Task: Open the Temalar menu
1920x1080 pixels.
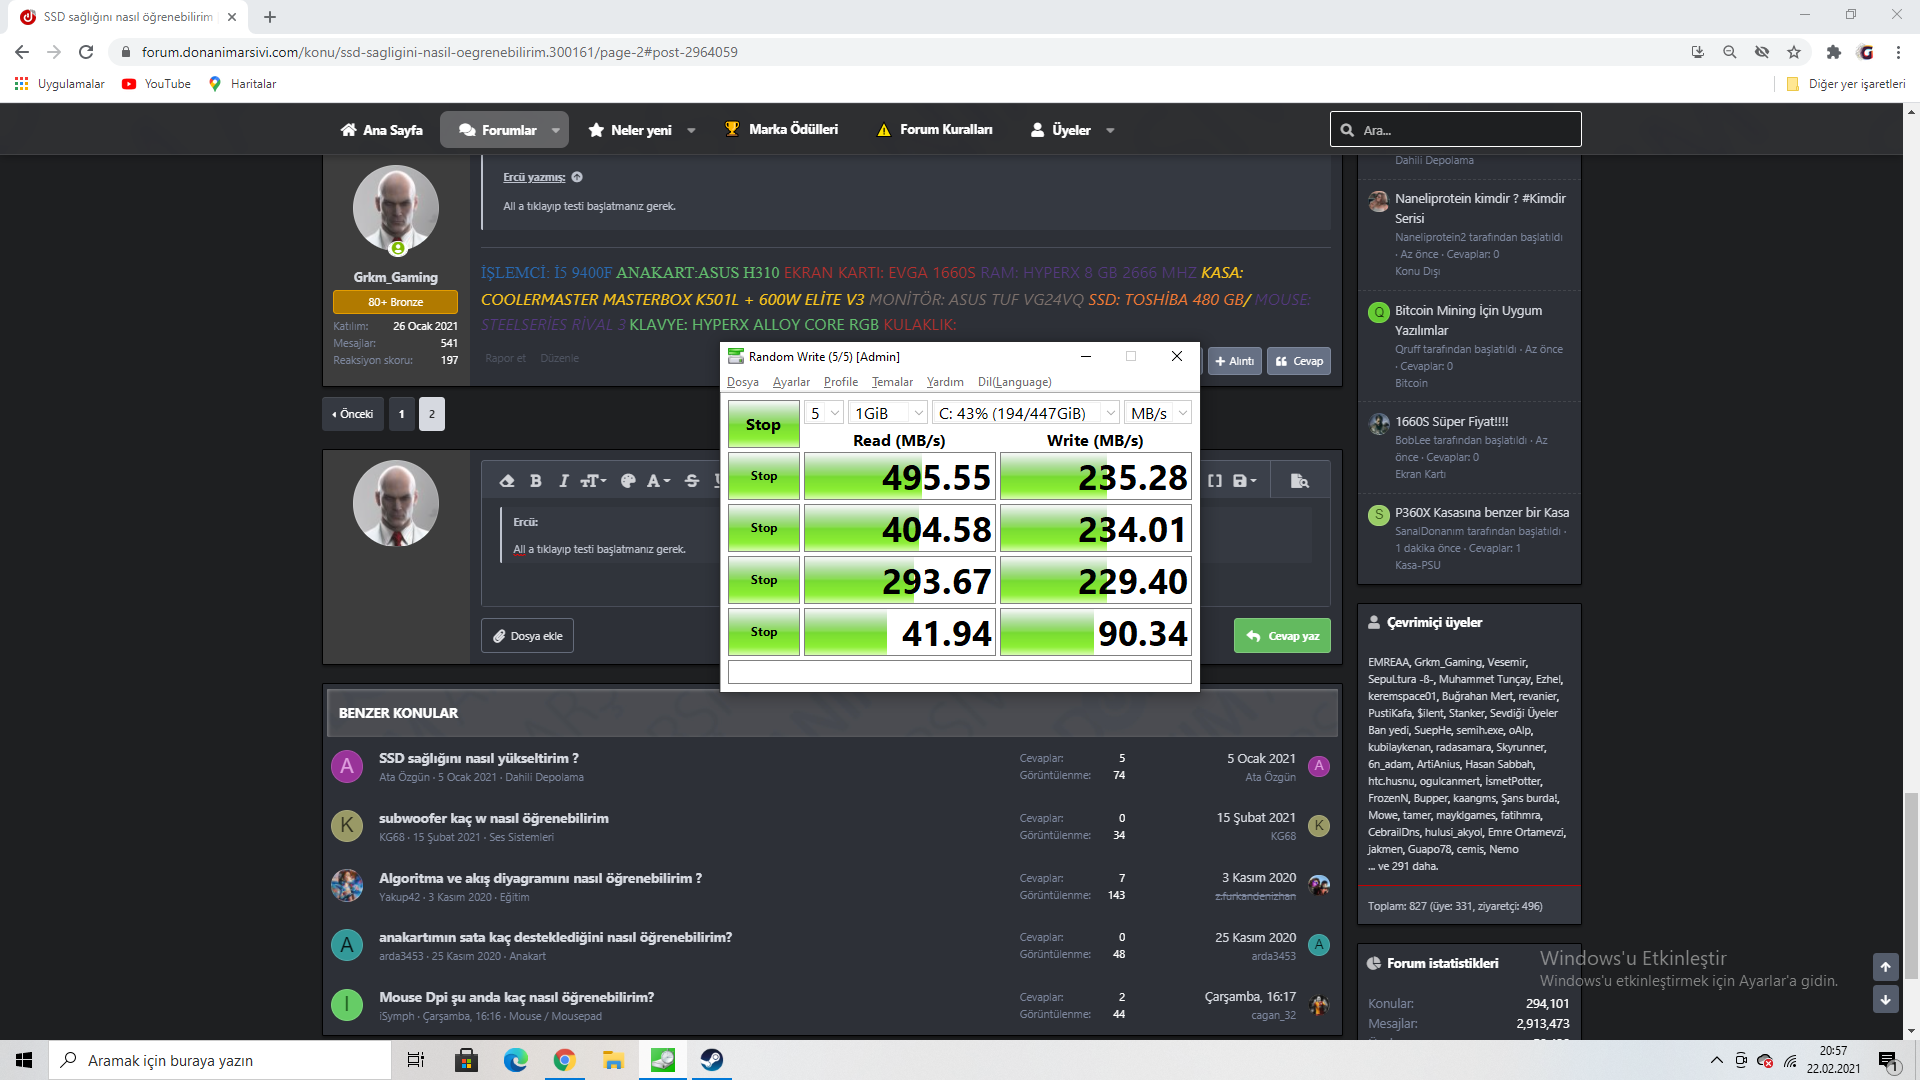Action: click(x=892, y=382)
